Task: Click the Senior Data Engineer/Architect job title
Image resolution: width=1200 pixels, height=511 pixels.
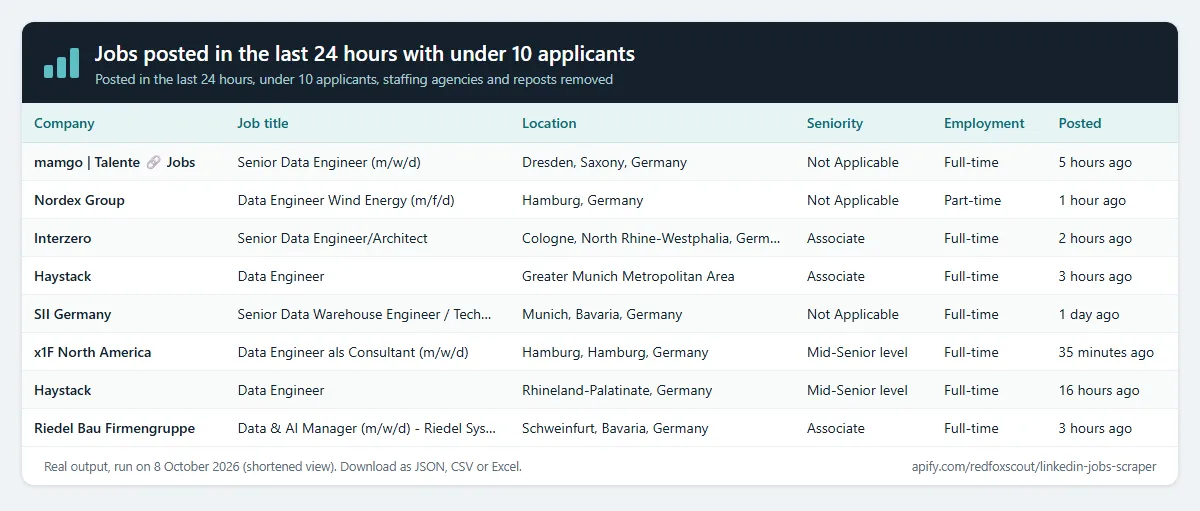Action: coord(332,238)
